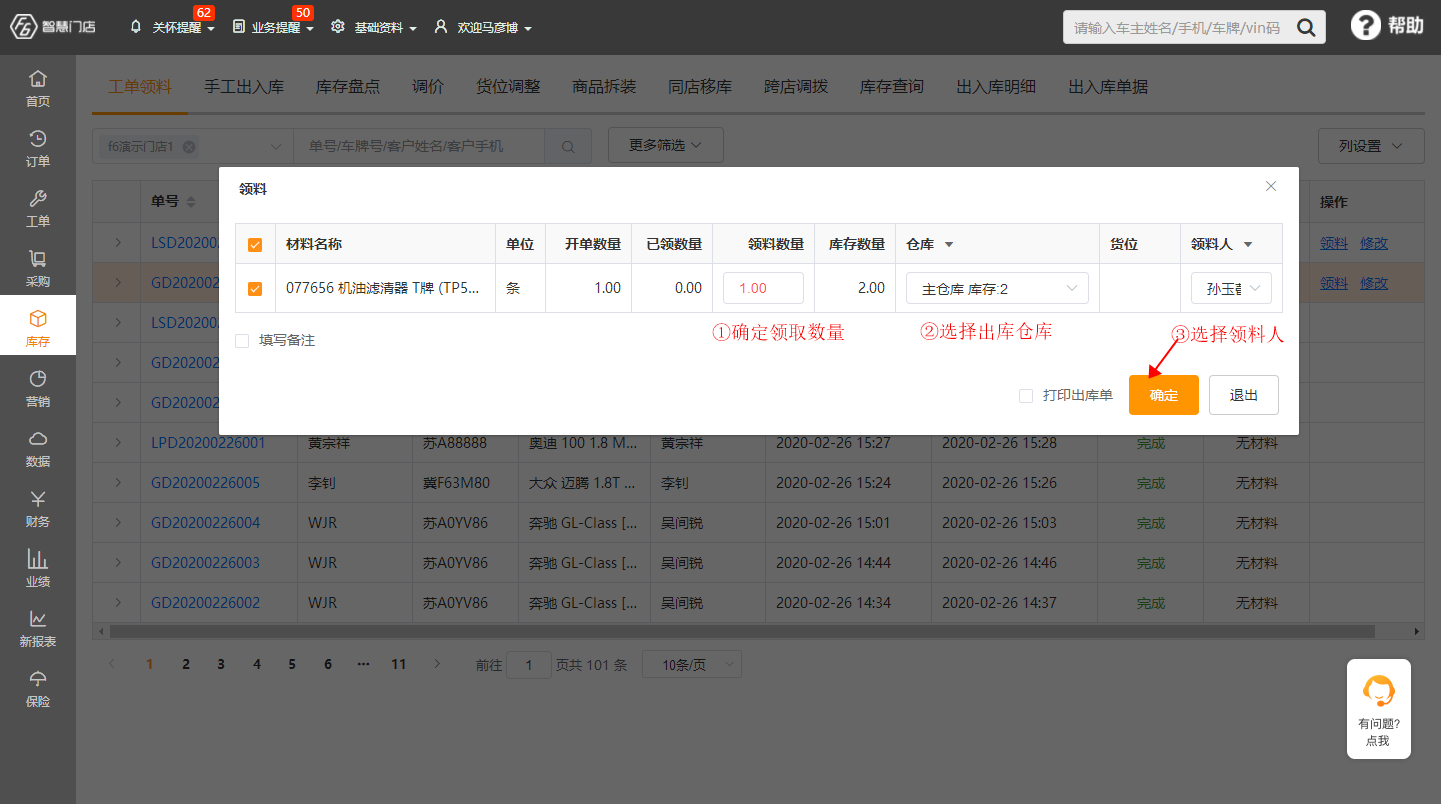The image size is (1441, 804).
Task: Open the 主仓库 库存:2 warehouse select
Action: (x=997, y=289)
